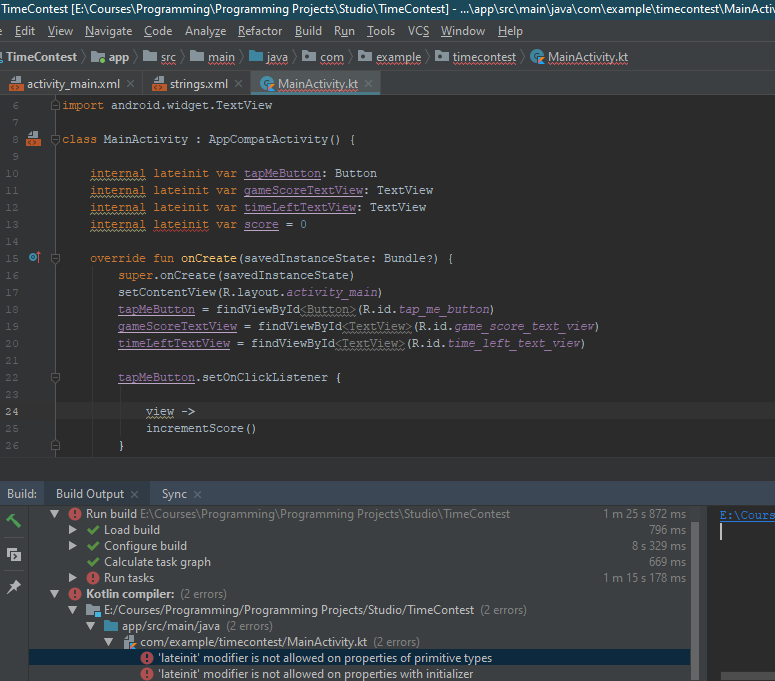Click the toggle view icon below the hammer

[14, 554]
